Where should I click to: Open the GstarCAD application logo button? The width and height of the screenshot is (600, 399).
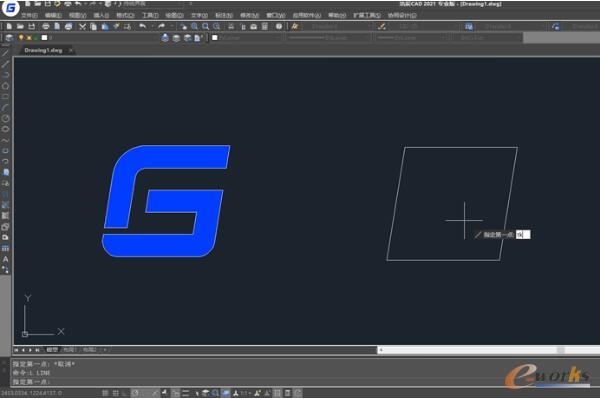[x=10, y=8]
